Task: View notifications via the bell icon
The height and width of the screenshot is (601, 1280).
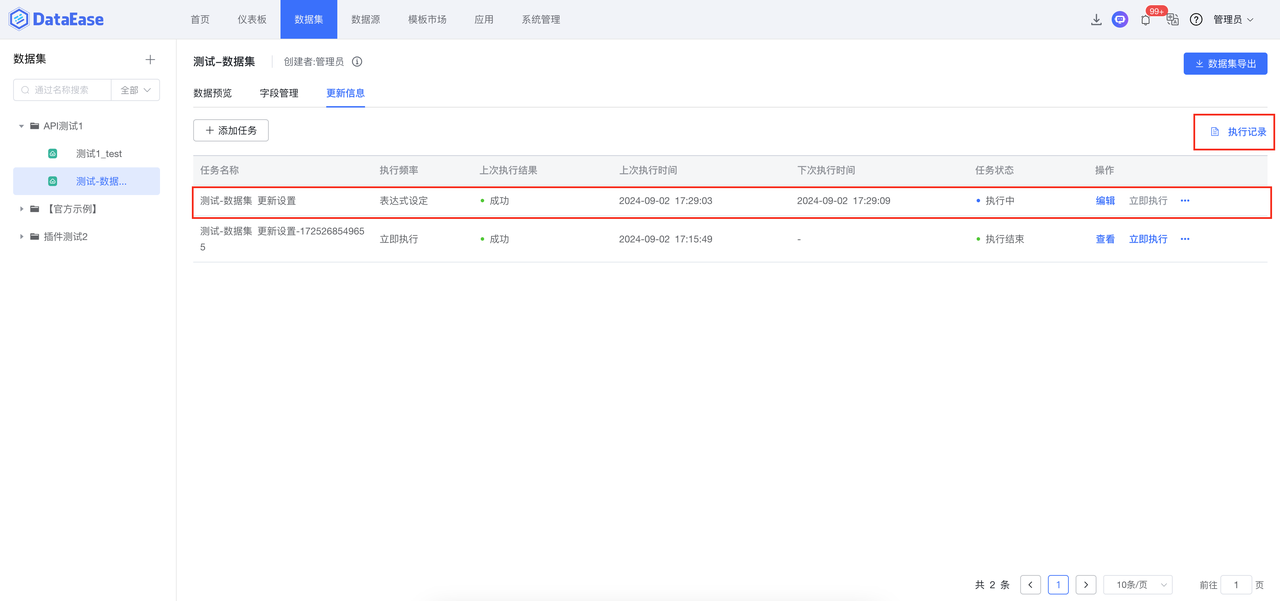Action: (x=1146, y=19)
